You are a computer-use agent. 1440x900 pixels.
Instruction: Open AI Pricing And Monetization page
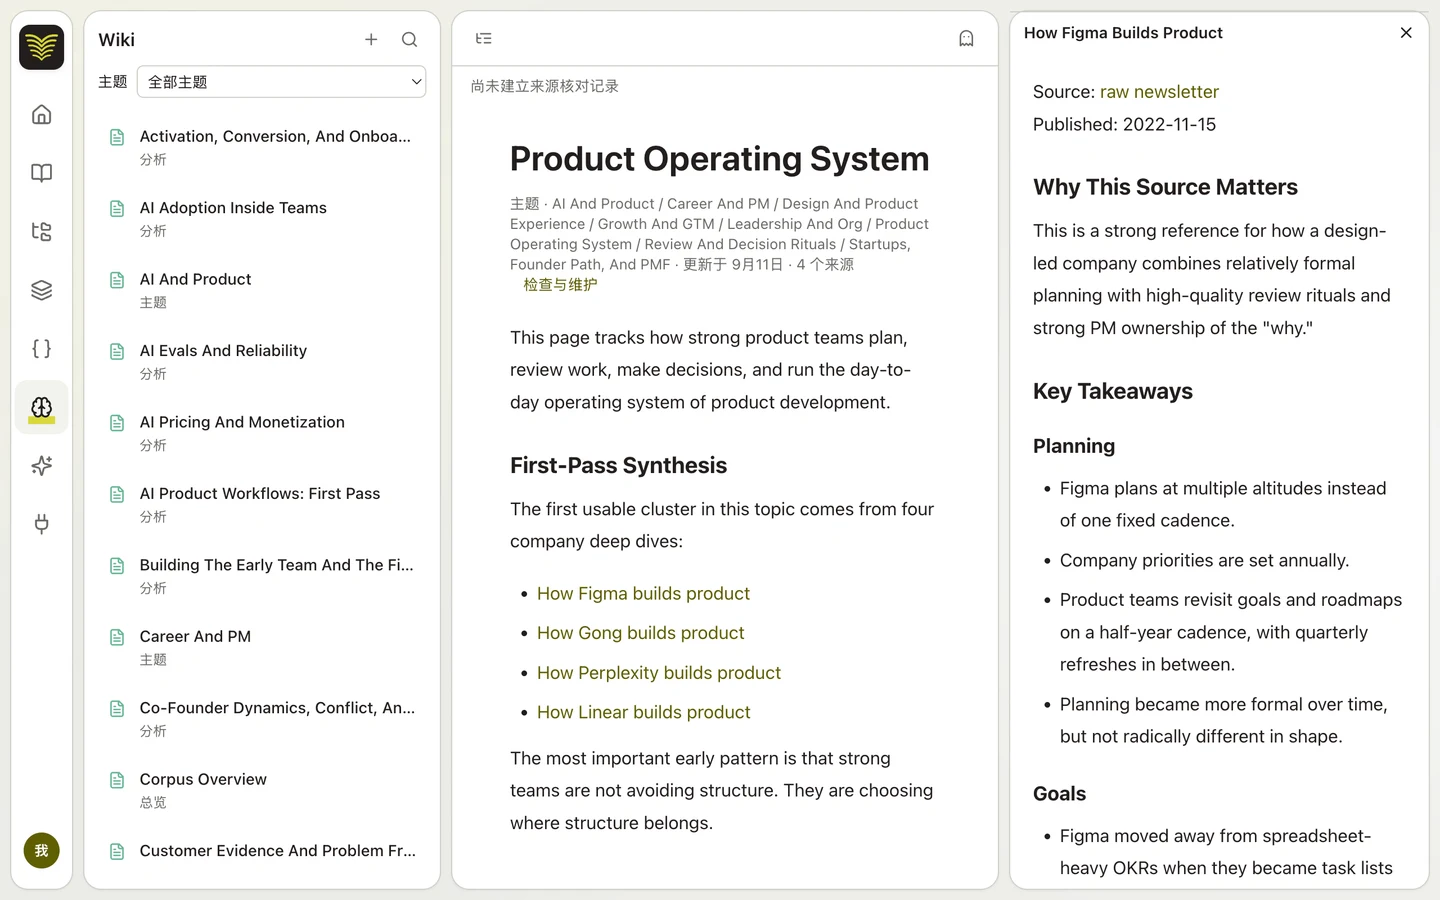pyautogui.click(x=262, y=433)
